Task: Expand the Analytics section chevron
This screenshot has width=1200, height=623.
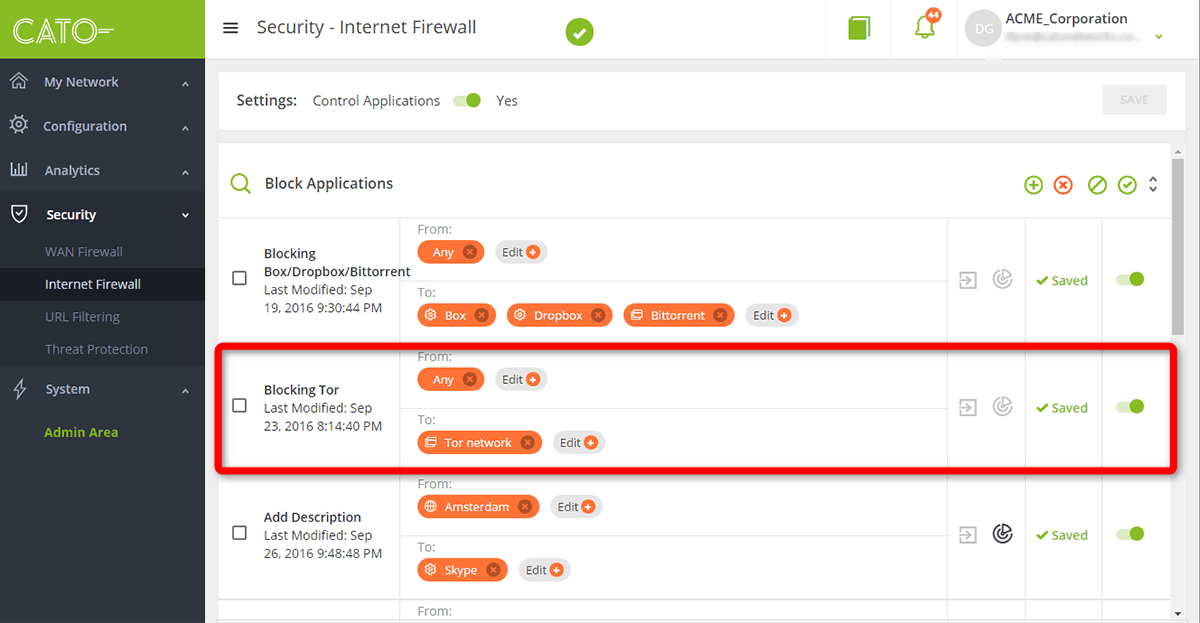Action: 185,172
